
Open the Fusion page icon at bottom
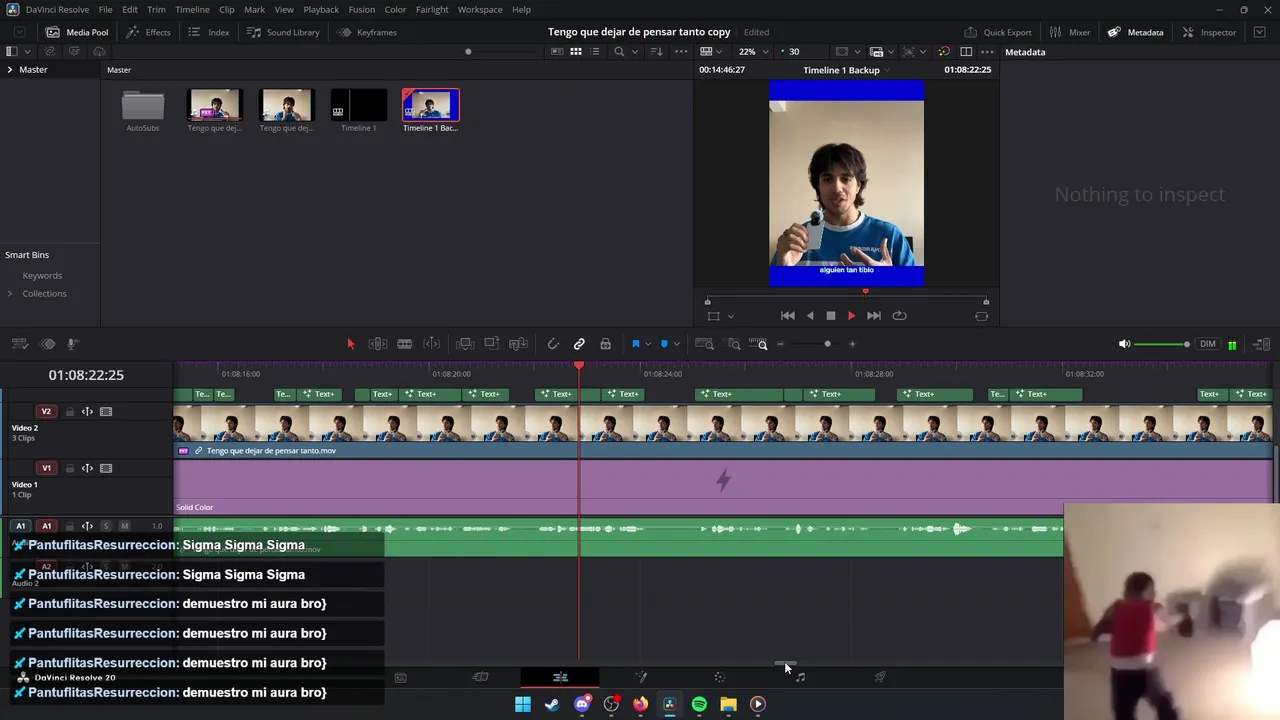click(x=641, y=677)
